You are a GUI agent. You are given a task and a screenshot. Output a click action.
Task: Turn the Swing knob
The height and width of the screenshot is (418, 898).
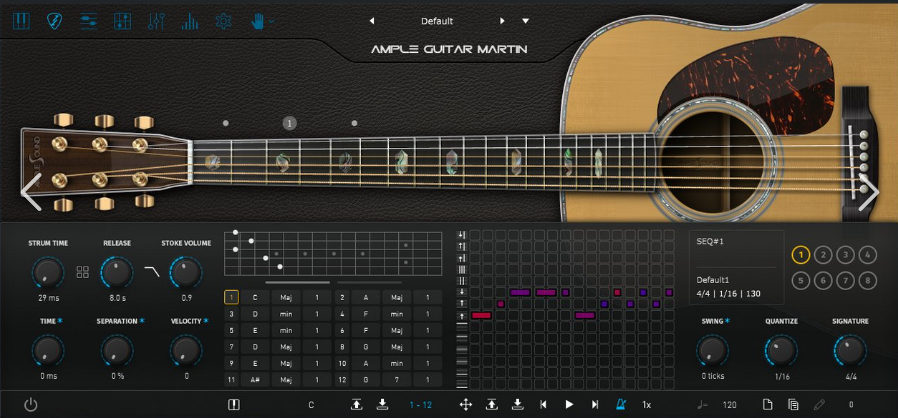pyautogui.click(x=712, y=351)
